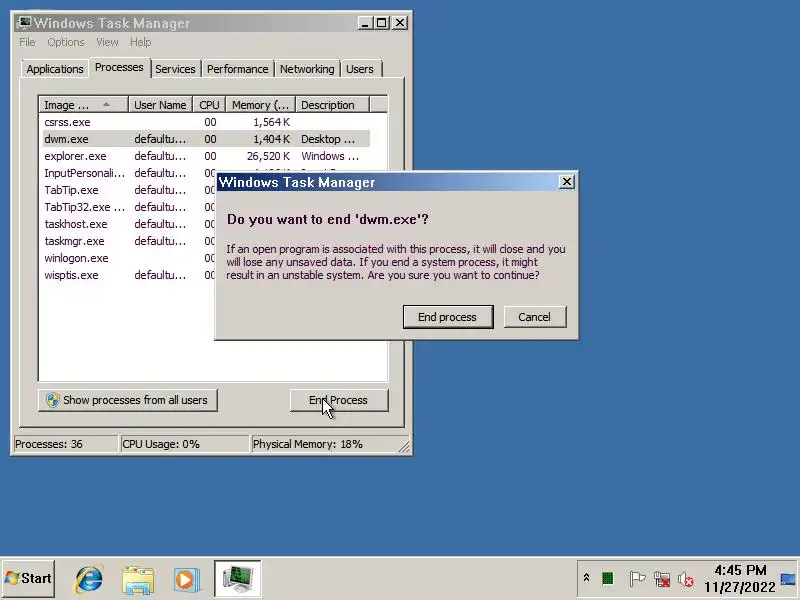Cancel the end process dialog

(535, 317)
